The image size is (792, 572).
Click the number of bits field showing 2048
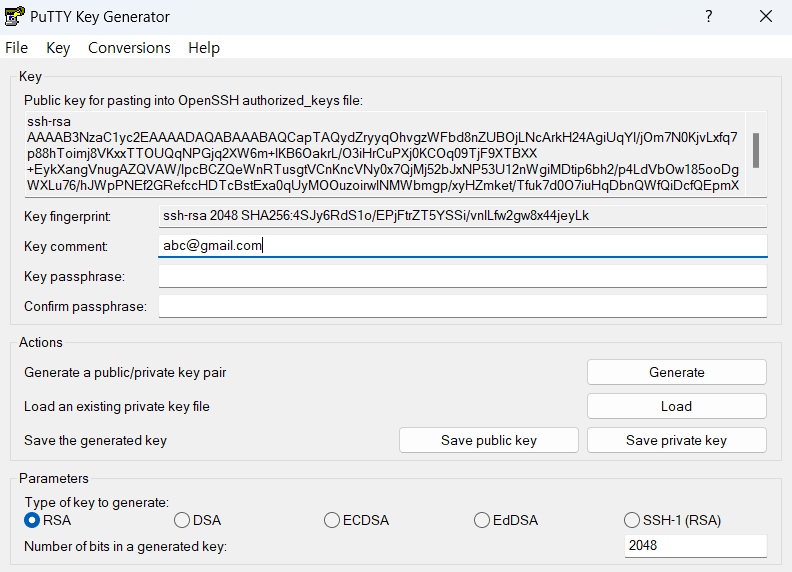(x=696, y=546)
